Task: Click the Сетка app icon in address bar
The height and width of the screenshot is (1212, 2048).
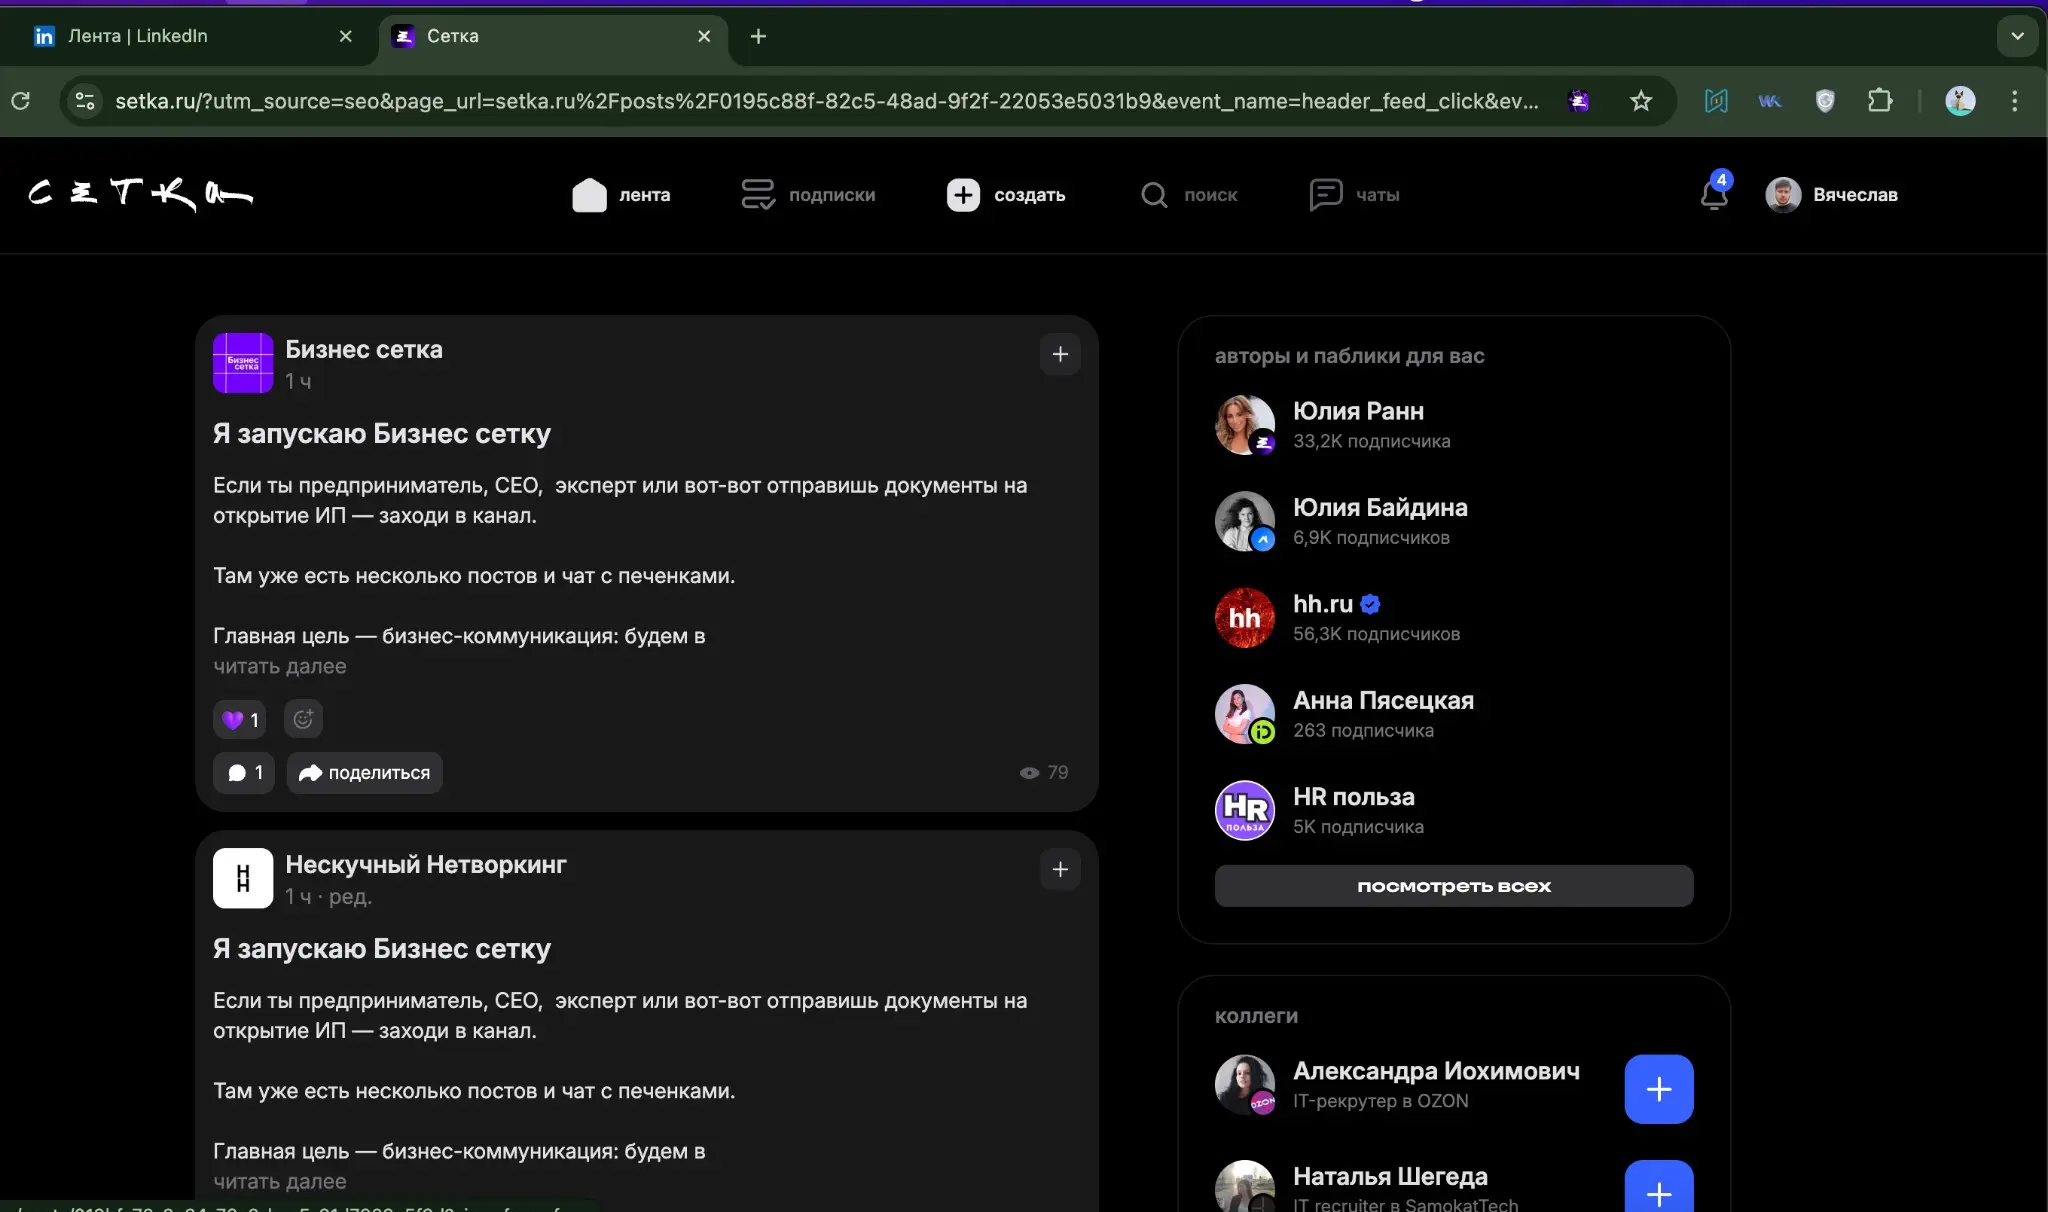Action: [1579, 100]
